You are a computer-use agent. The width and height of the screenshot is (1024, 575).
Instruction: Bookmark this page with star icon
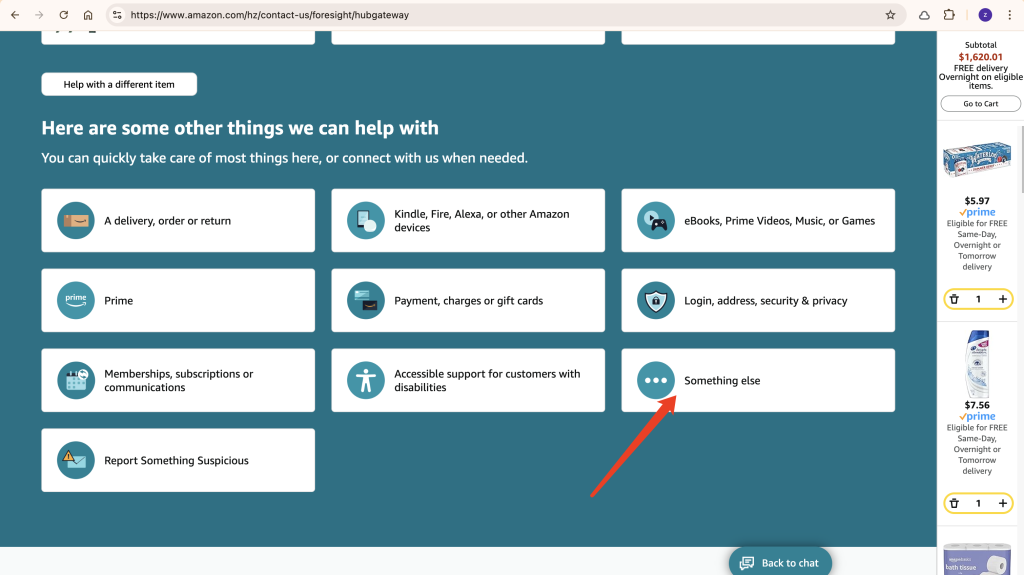890,15
